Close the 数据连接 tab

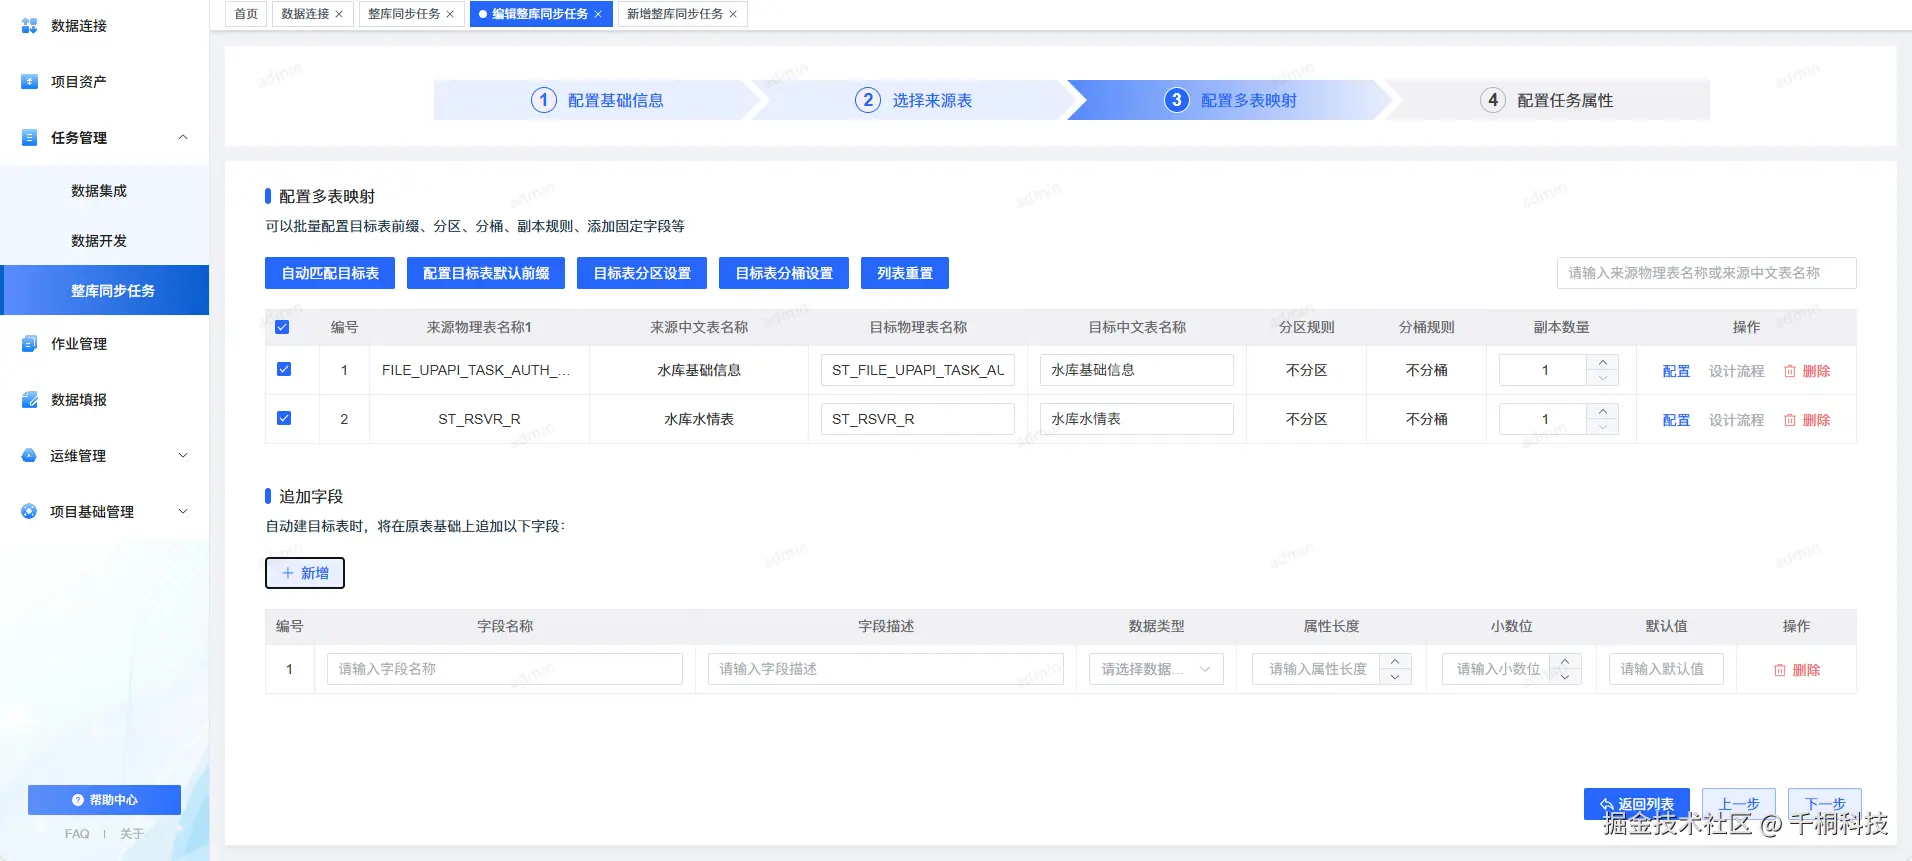point(339,14)
